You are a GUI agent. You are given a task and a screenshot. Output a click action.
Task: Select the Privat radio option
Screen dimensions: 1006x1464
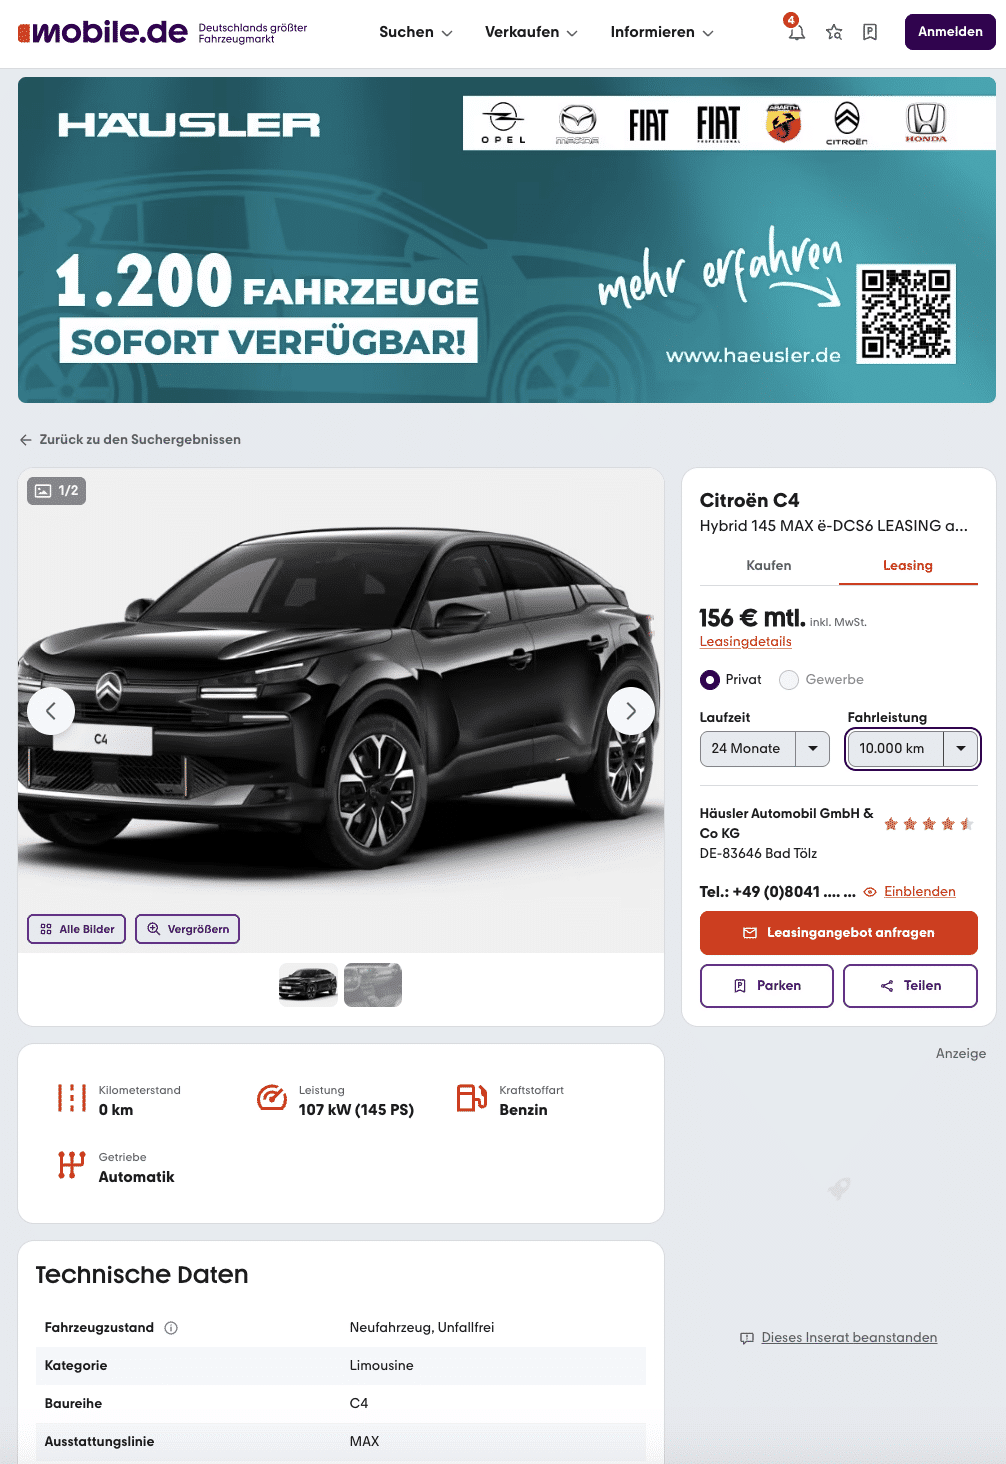pyautogui.click(x=710, y=680)
